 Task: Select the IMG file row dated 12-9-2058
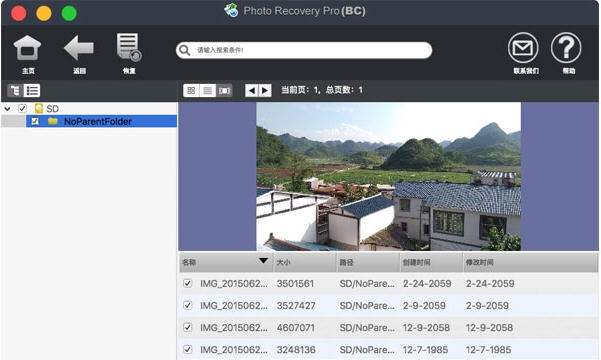click(x=389, y=327)
